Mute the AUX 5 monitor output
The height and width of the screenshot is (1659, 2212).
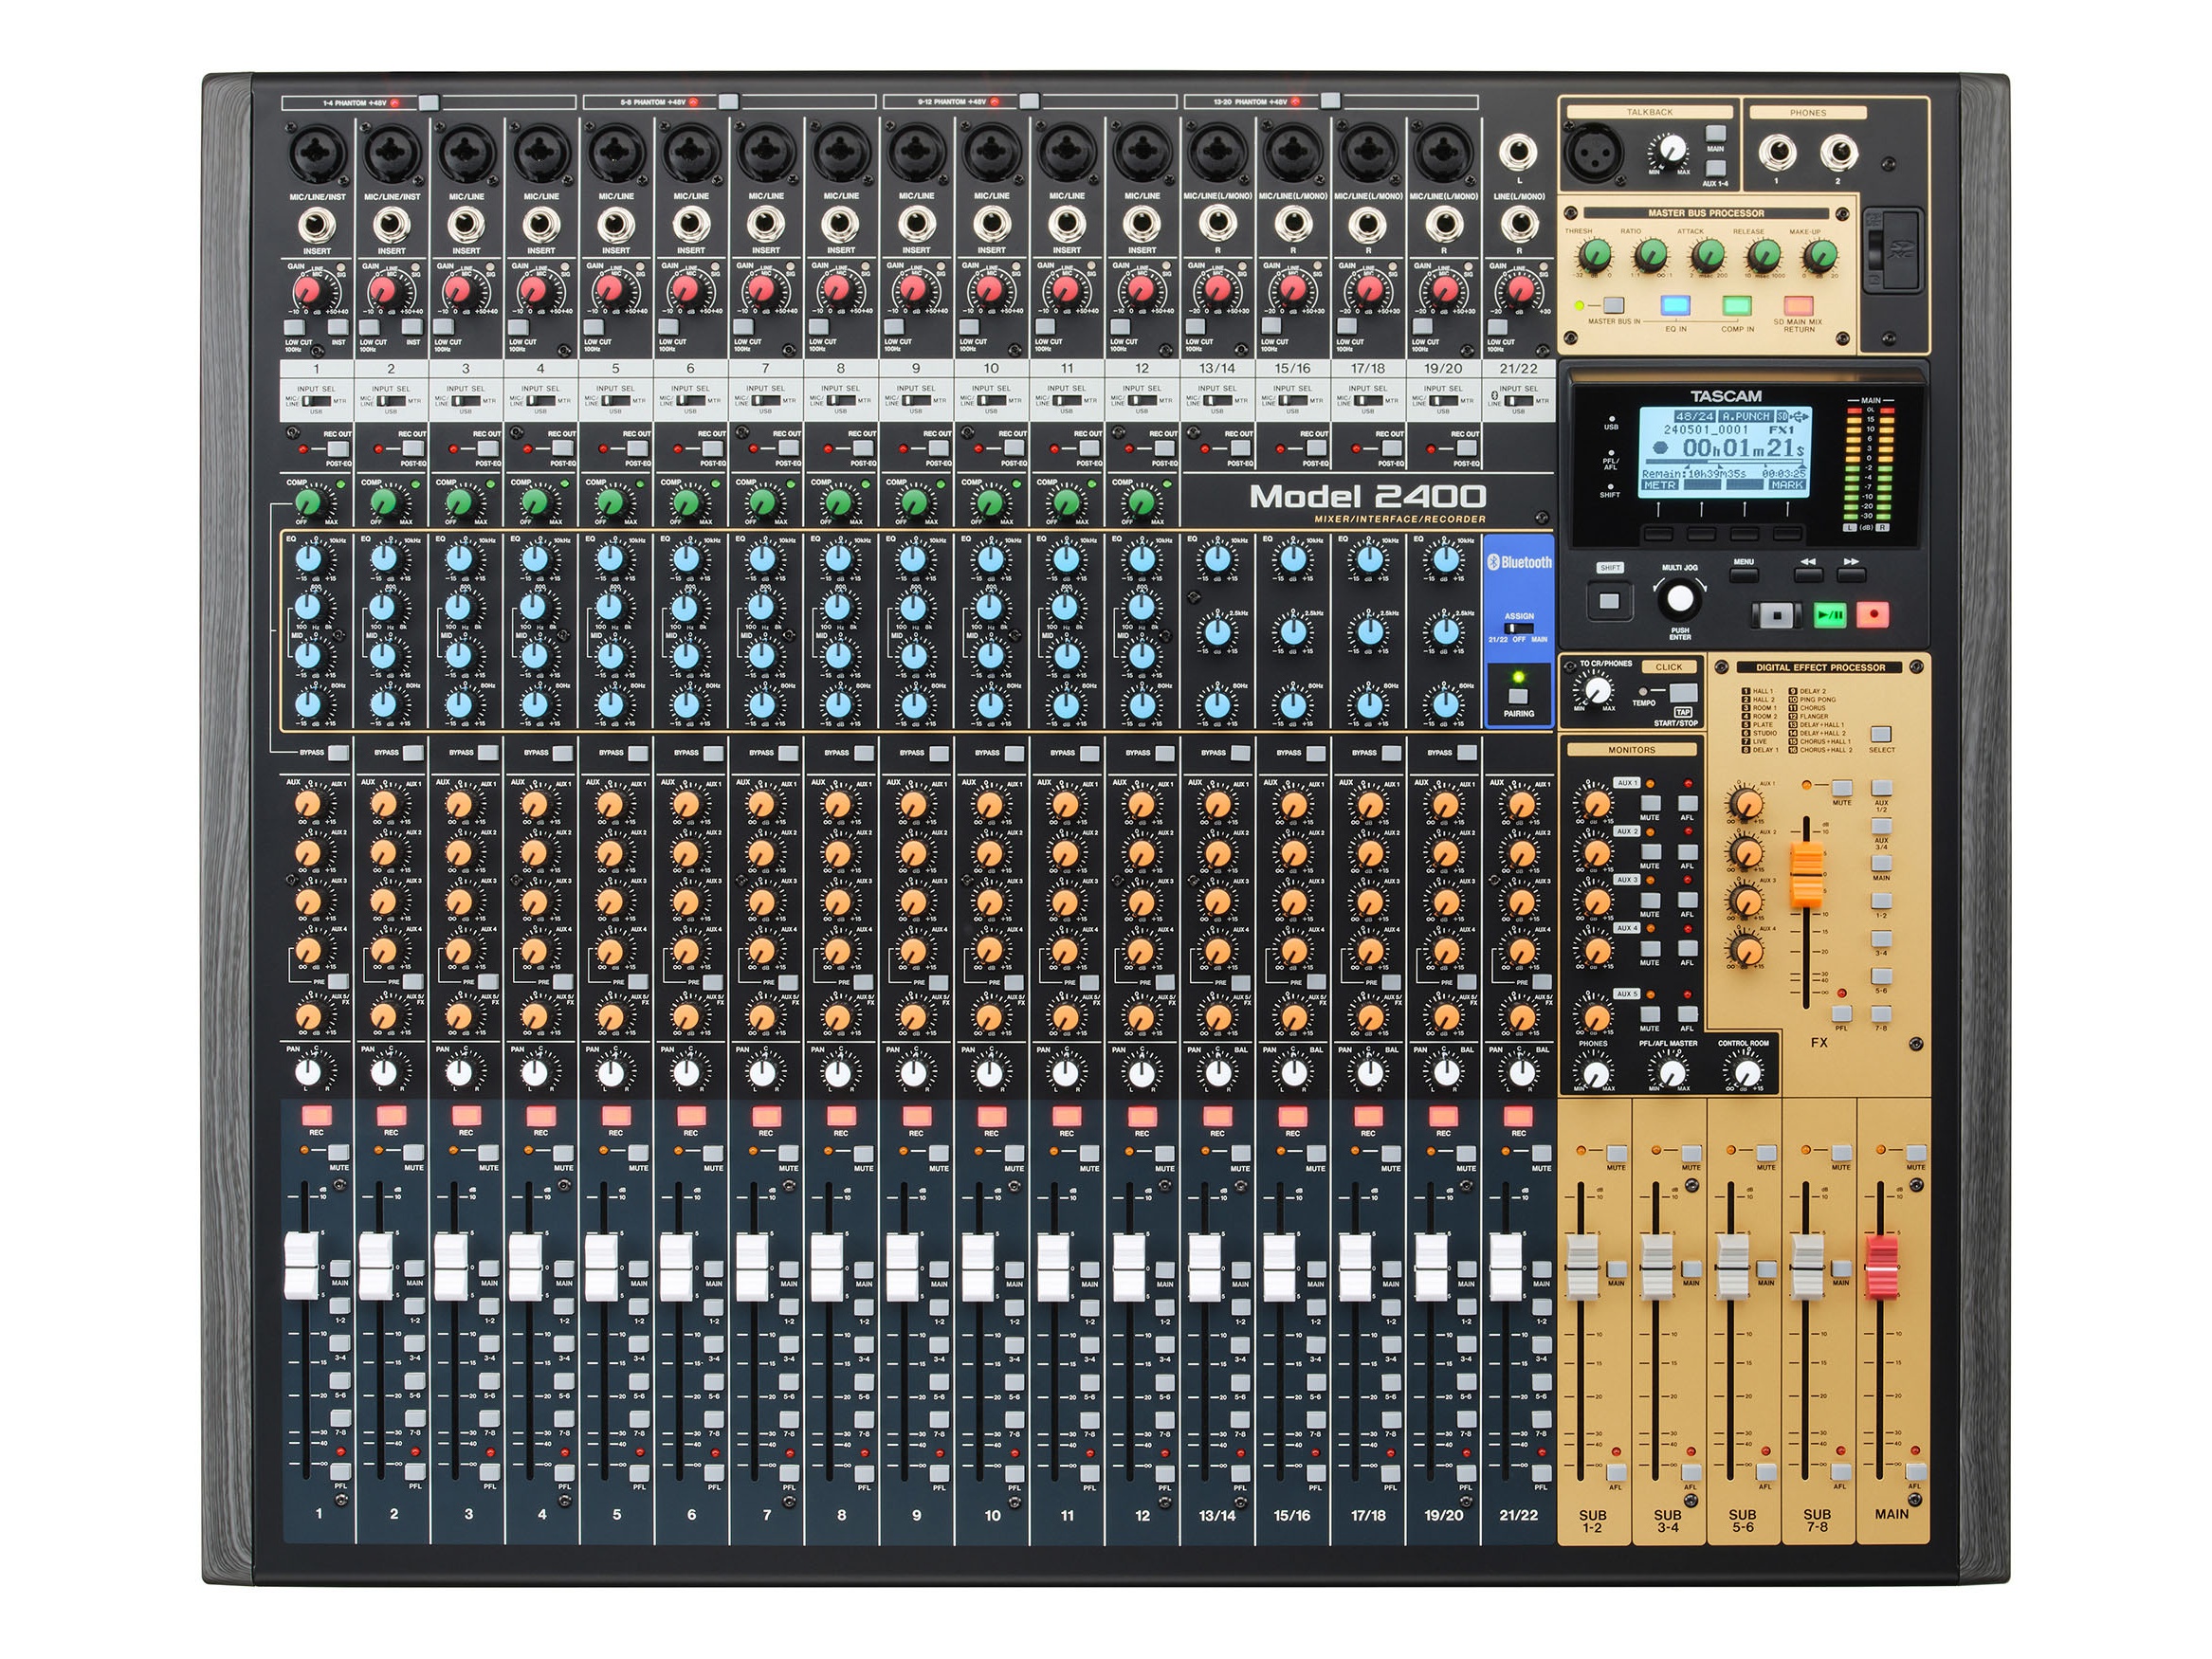(1650, 1014)
